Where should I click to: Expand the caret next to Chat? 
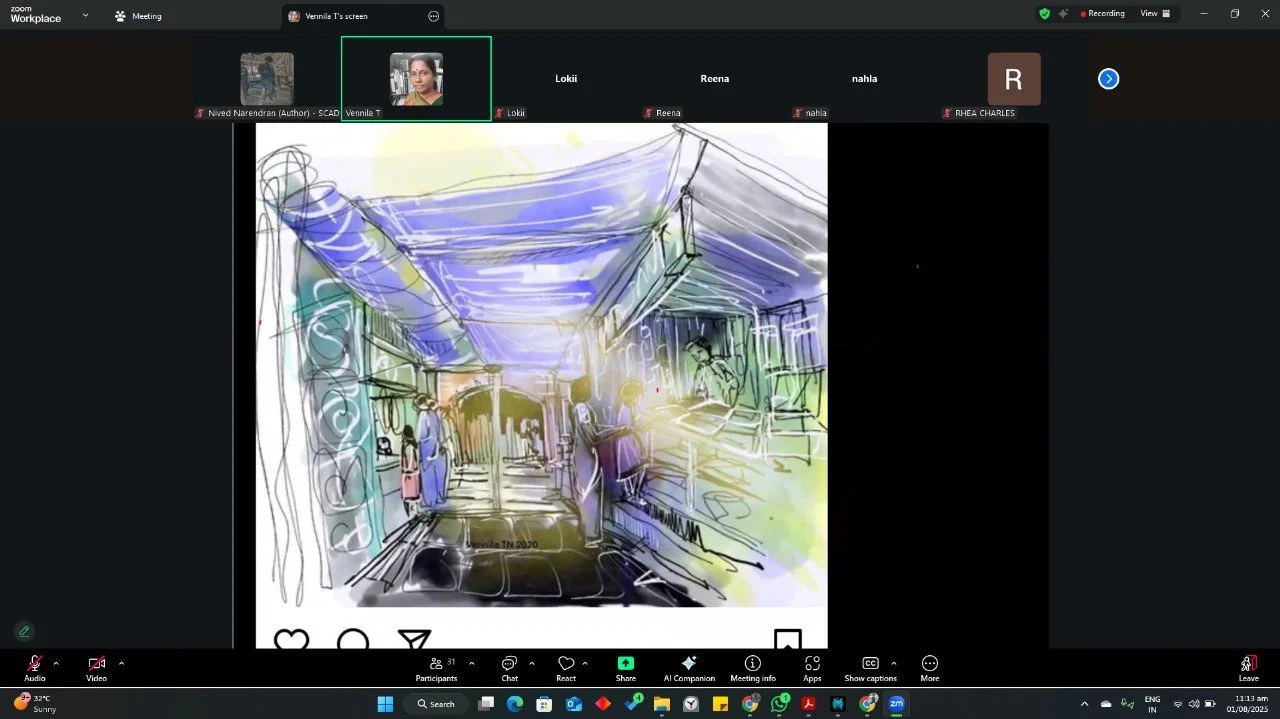531,663
